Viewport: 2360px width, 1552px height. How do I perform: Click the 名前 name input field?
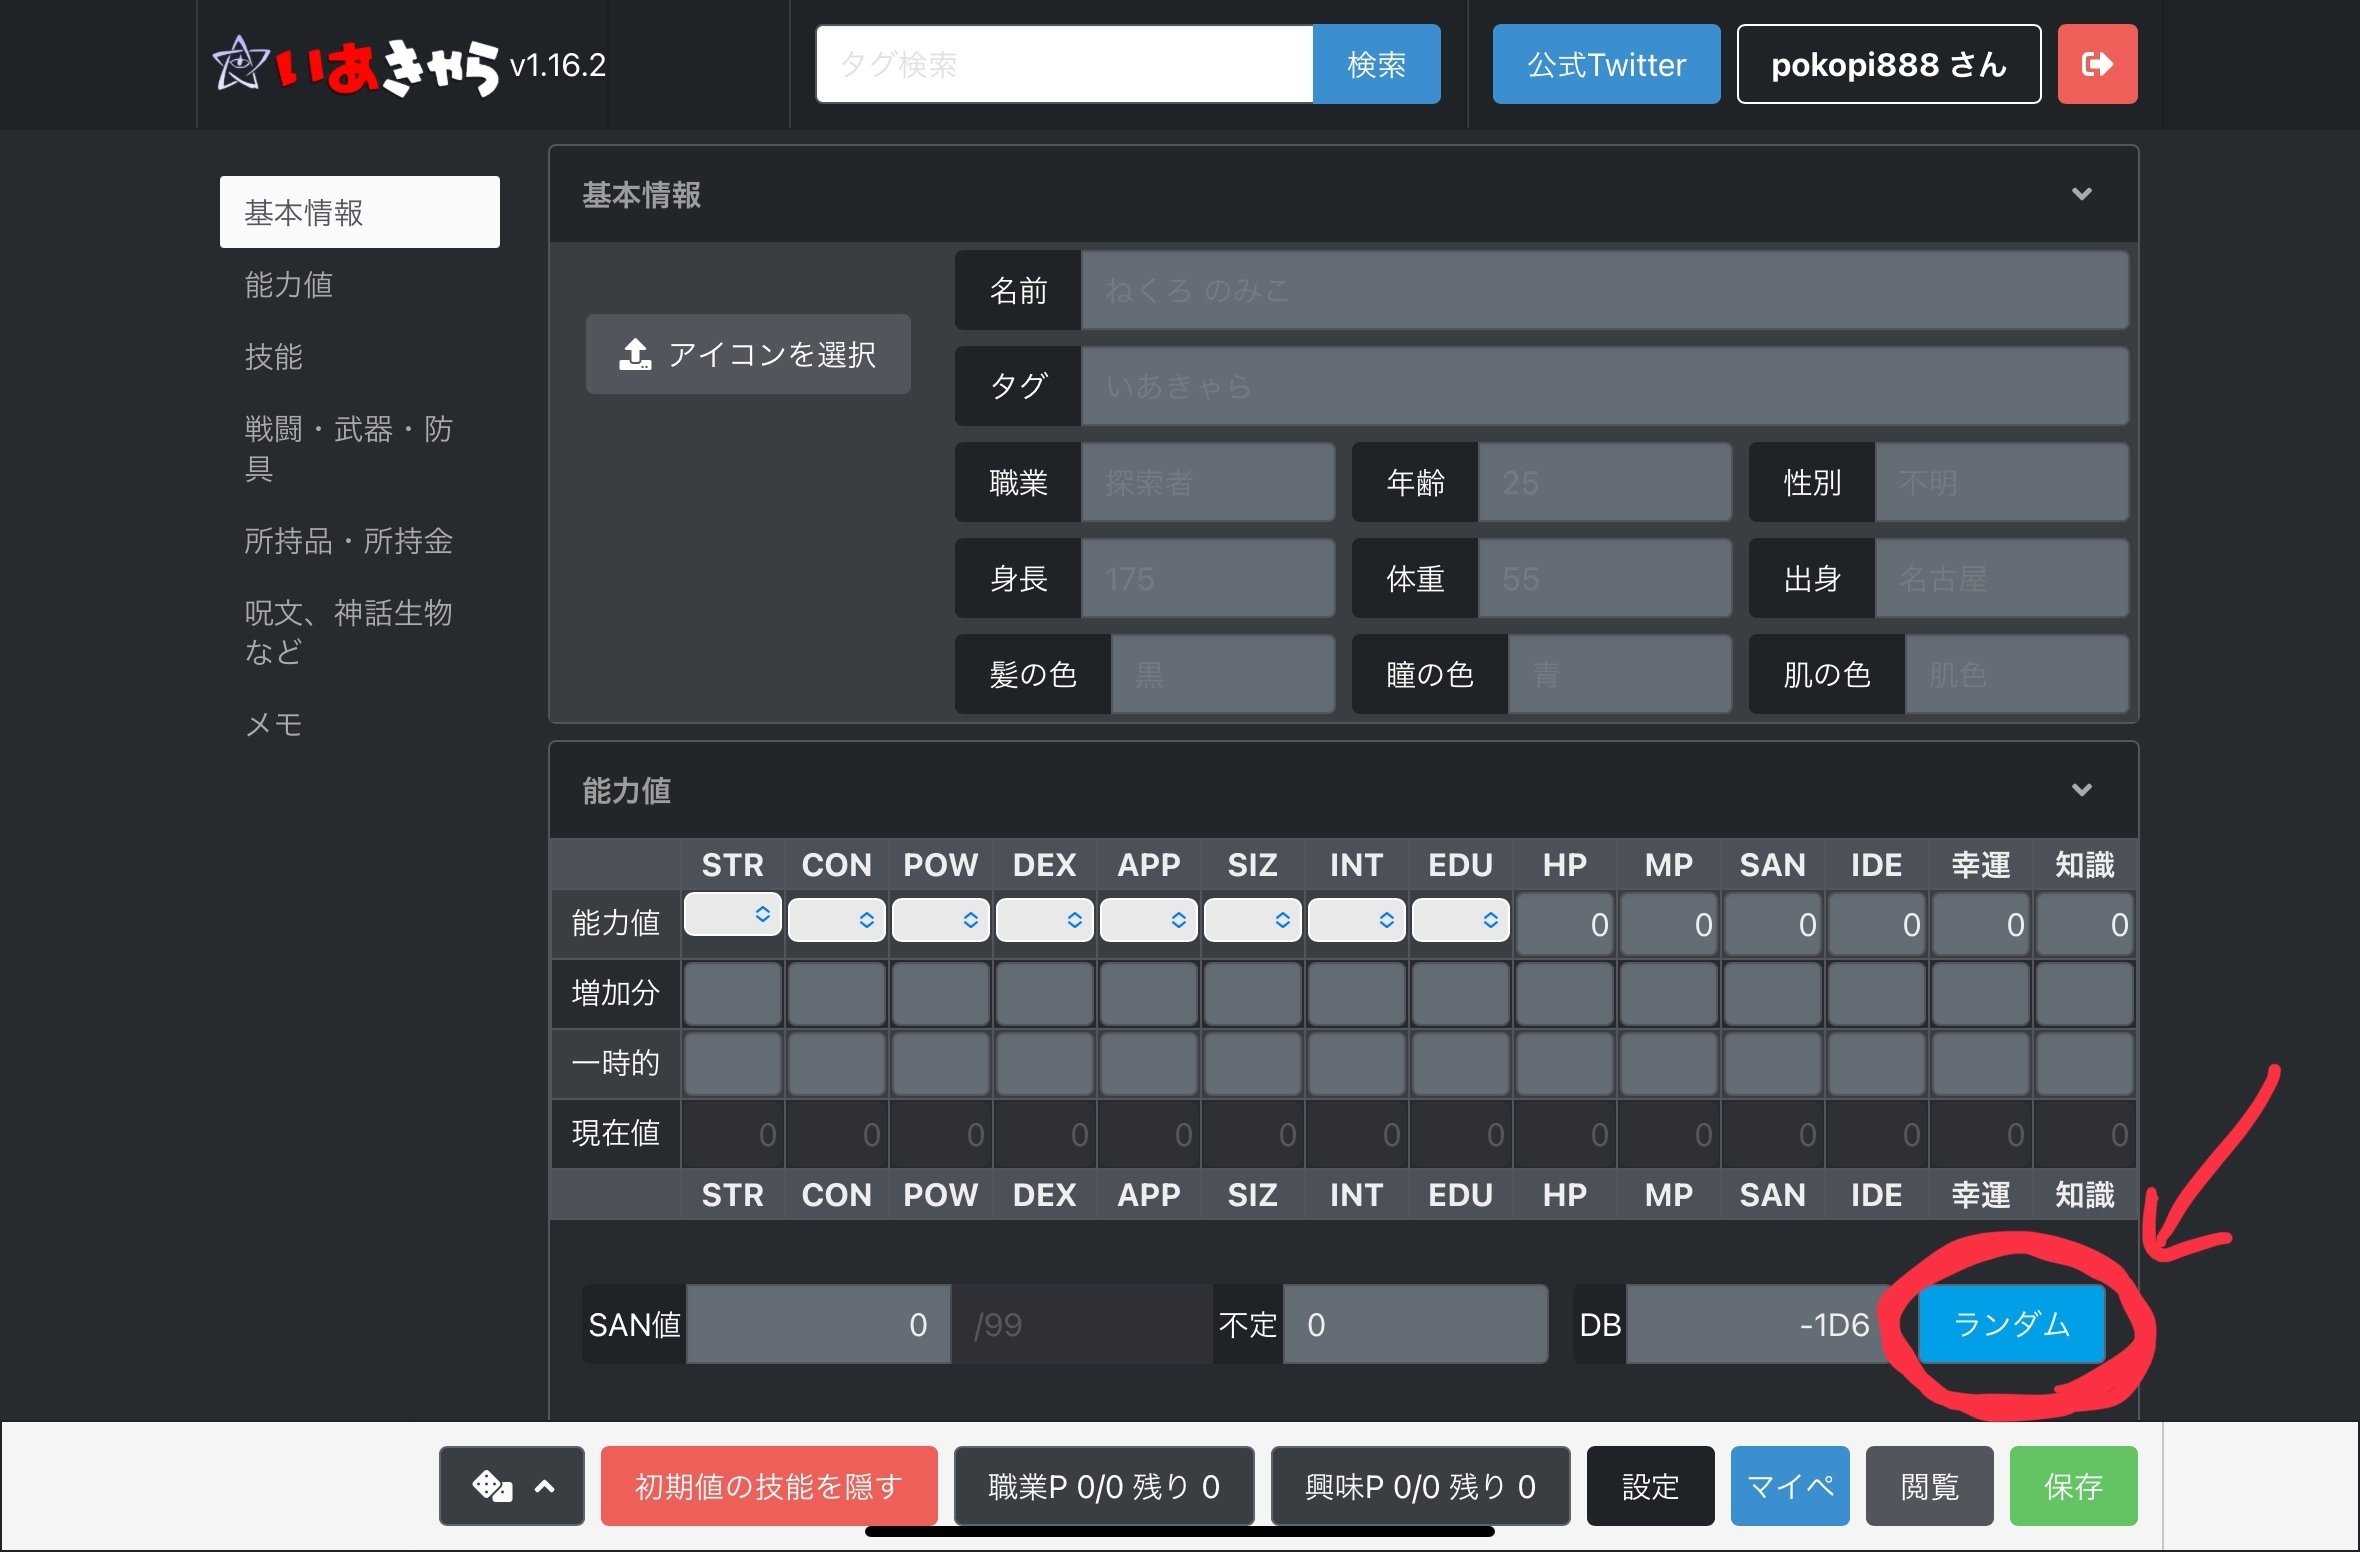(1604, 290)
